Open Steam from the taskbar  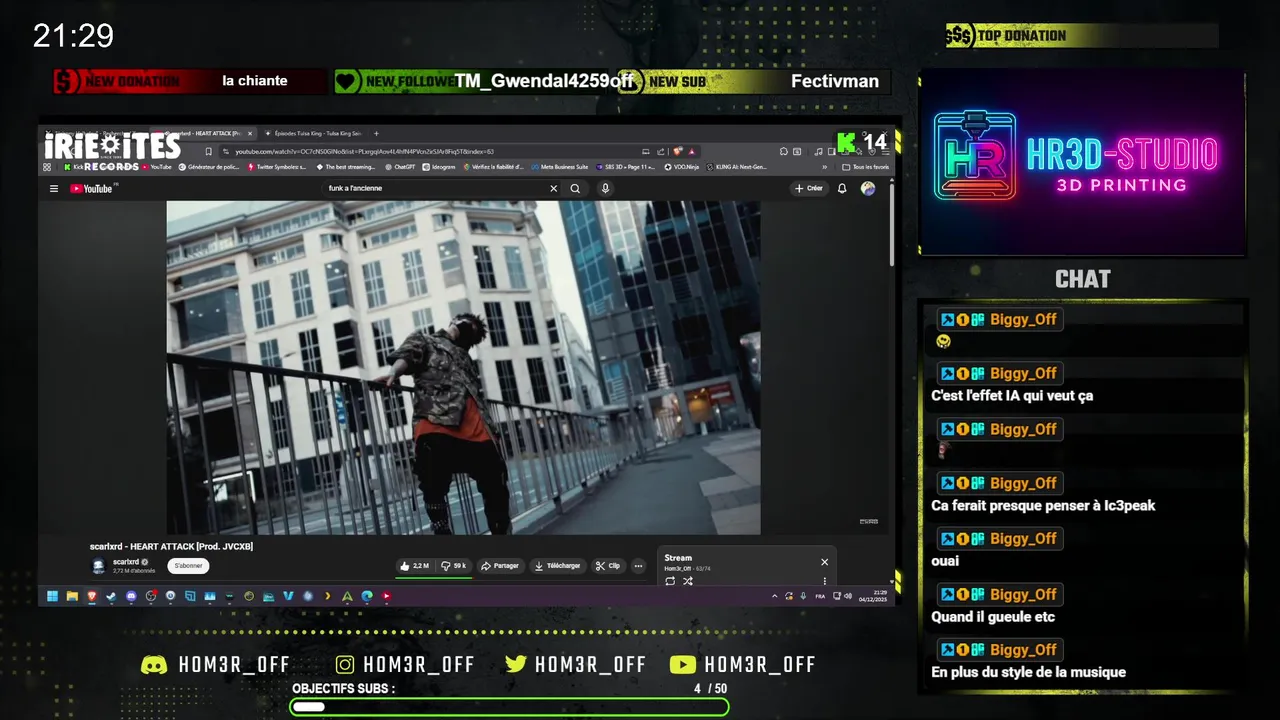point(111,596)
